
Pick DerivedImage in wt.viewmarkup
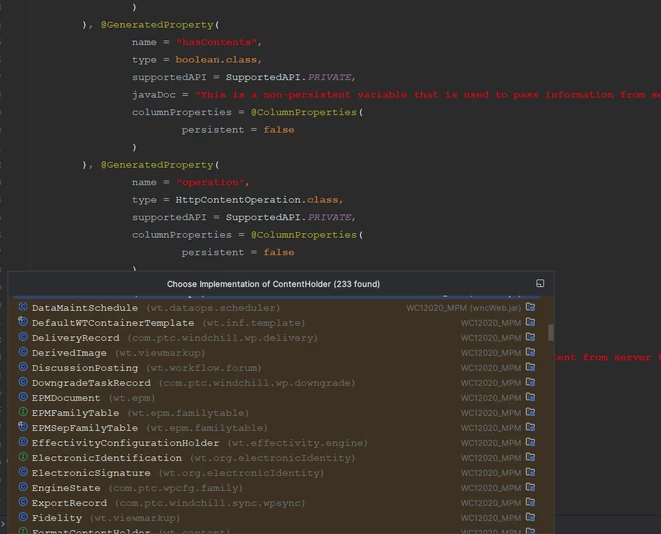pyautogui.click(x=277, y=353)
